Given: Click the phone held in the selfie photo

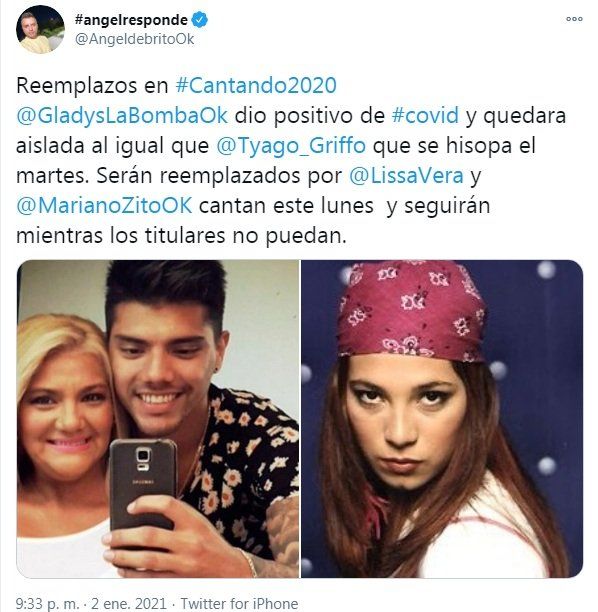Looking at the screenshot, I should pyautogui.click(x=143, y=486).
